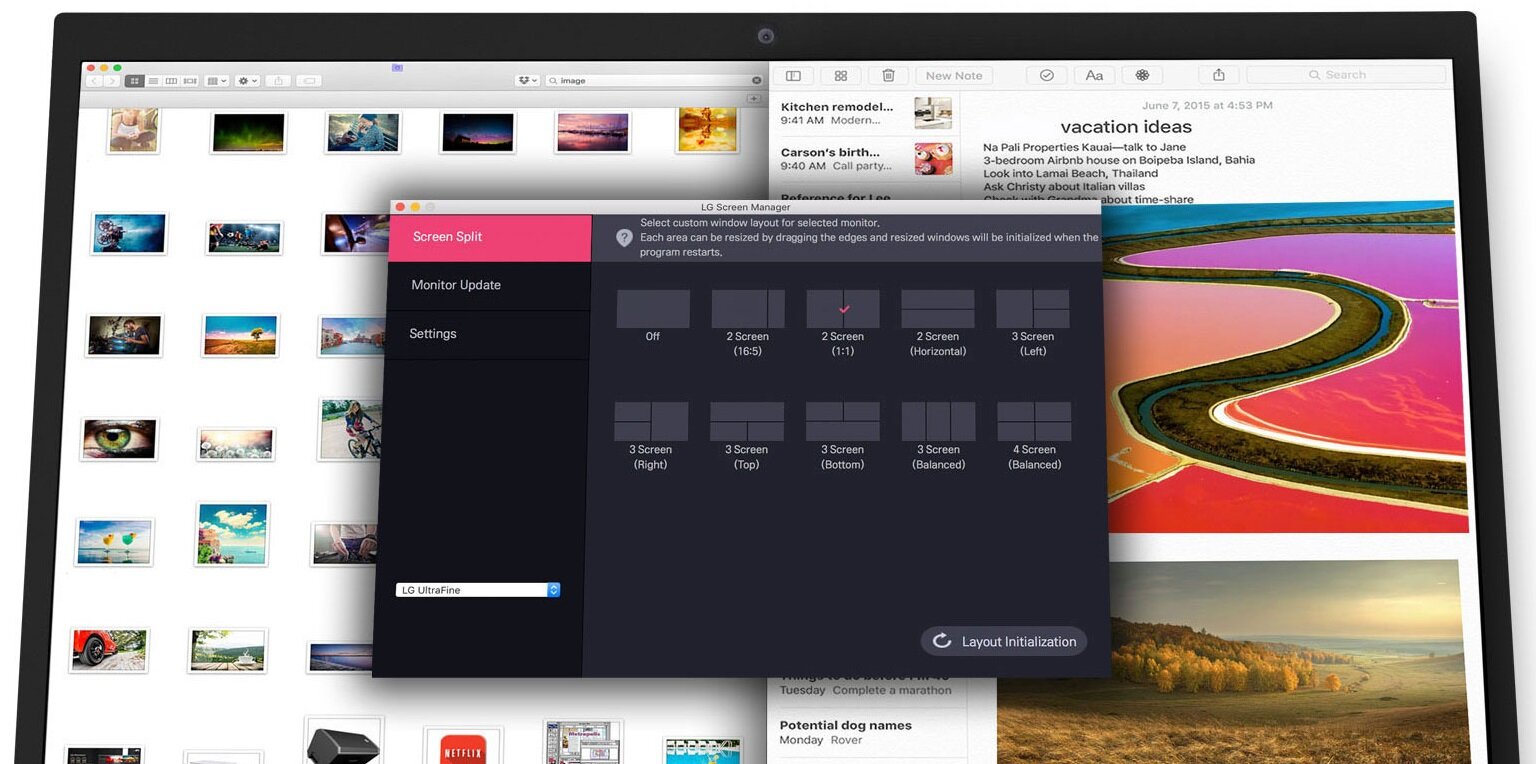The width and height of the screenshot is (1536, 764).
Task: Open the green eye photo thumbnail
Action: 120,439
